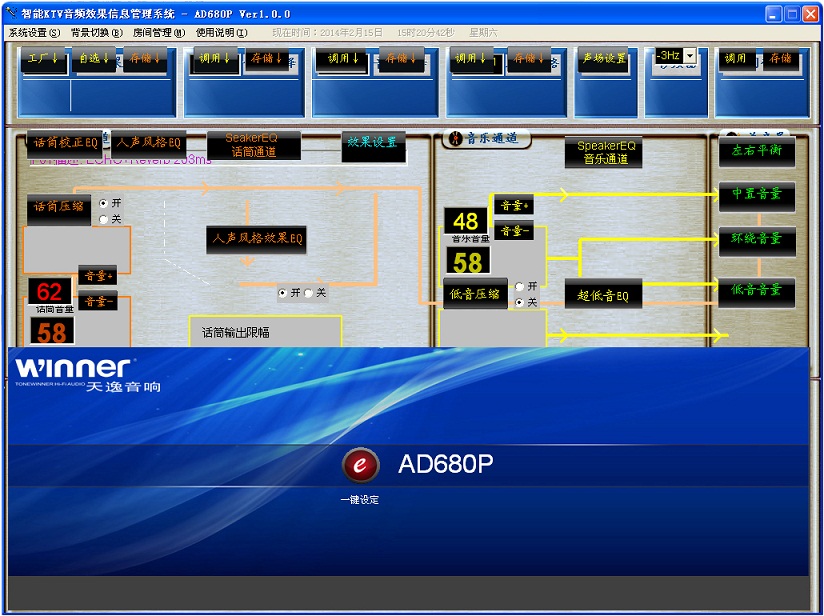Click the yellow 48 music volume display

(x=466, y=221)
